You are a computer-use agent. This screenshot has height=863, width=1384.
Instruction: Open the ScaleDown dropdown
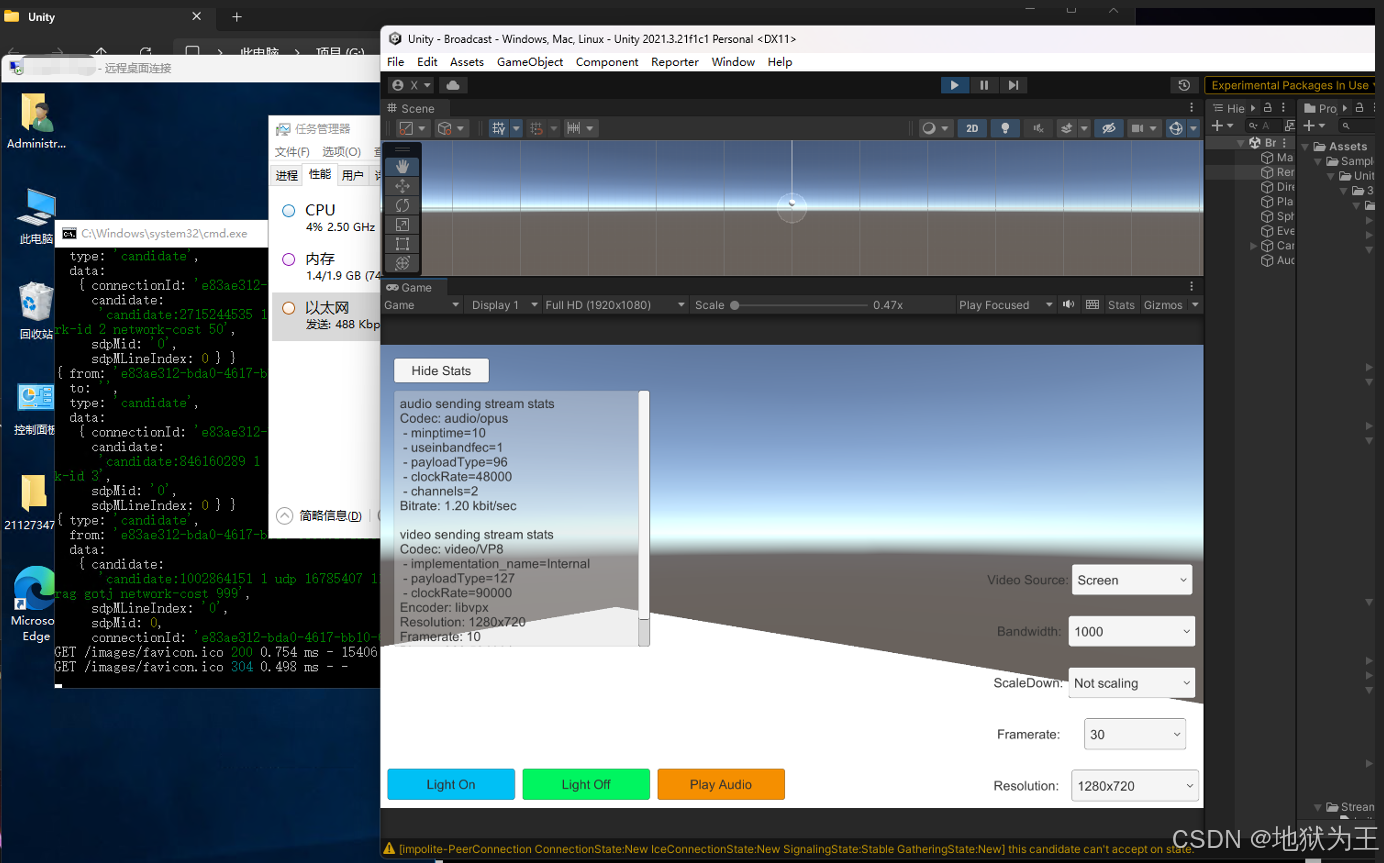pyautogui.click(x=1132, y=683)
